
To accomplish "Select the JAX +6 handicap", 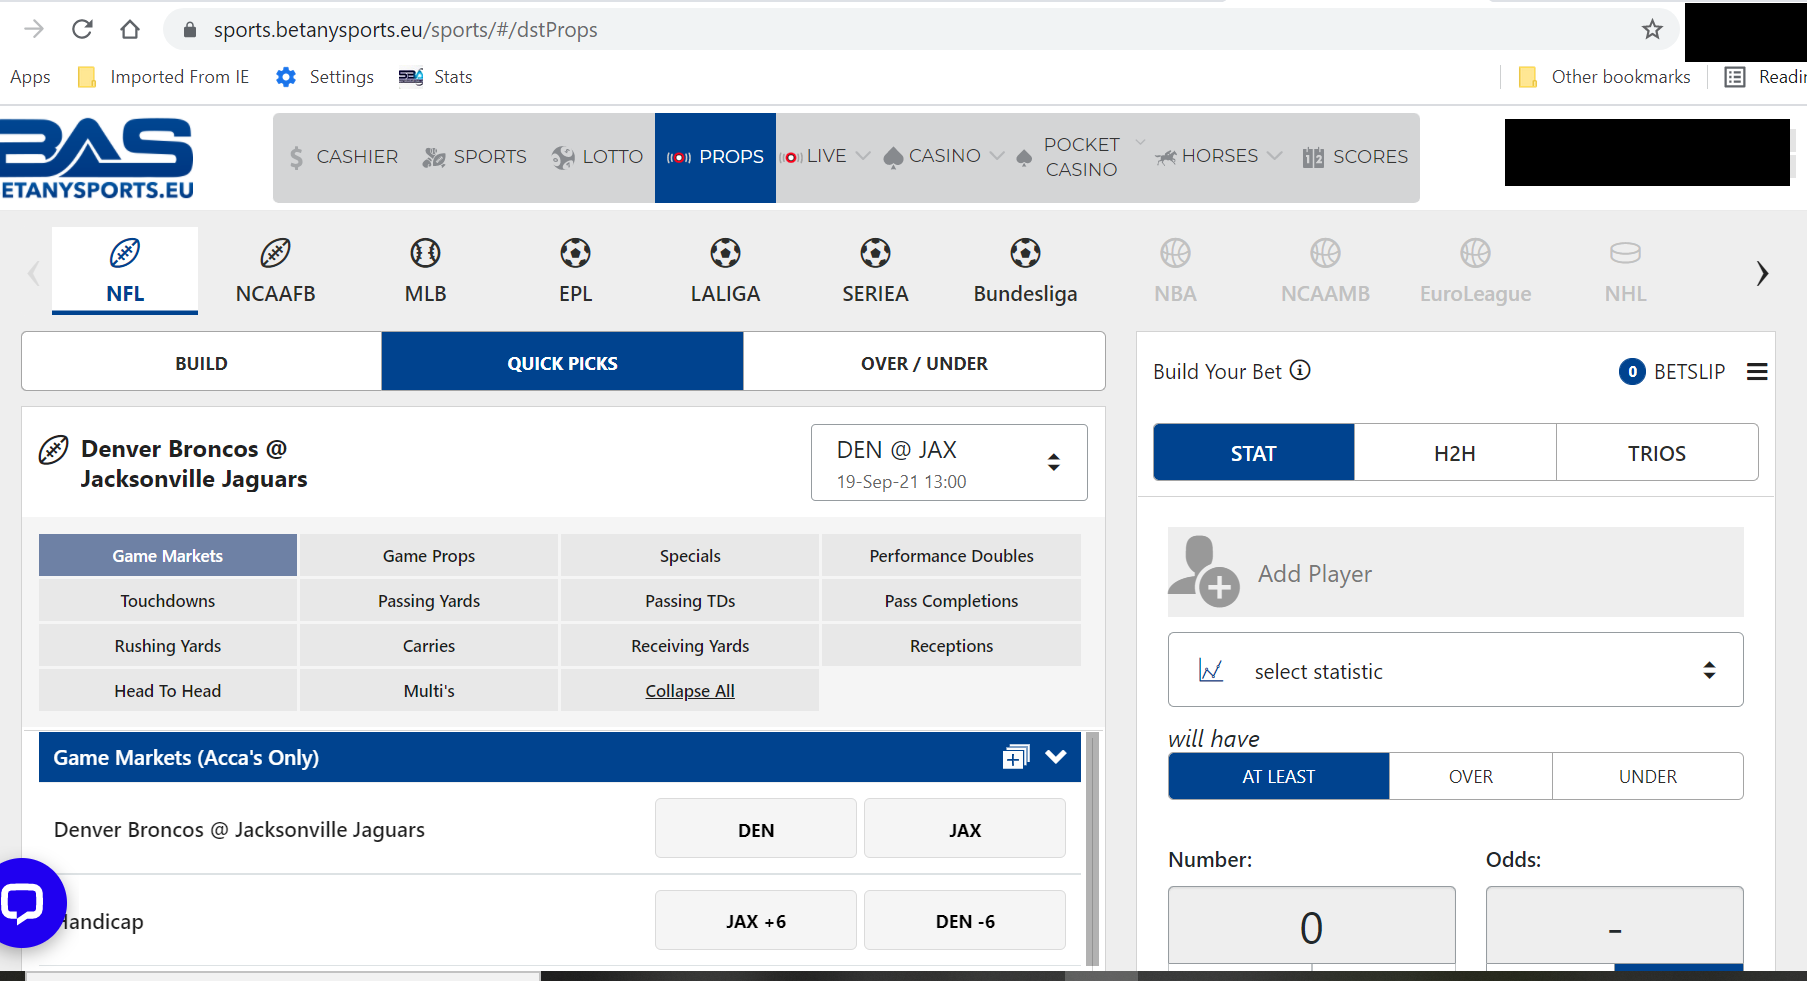I will click(x=756, y=921).
